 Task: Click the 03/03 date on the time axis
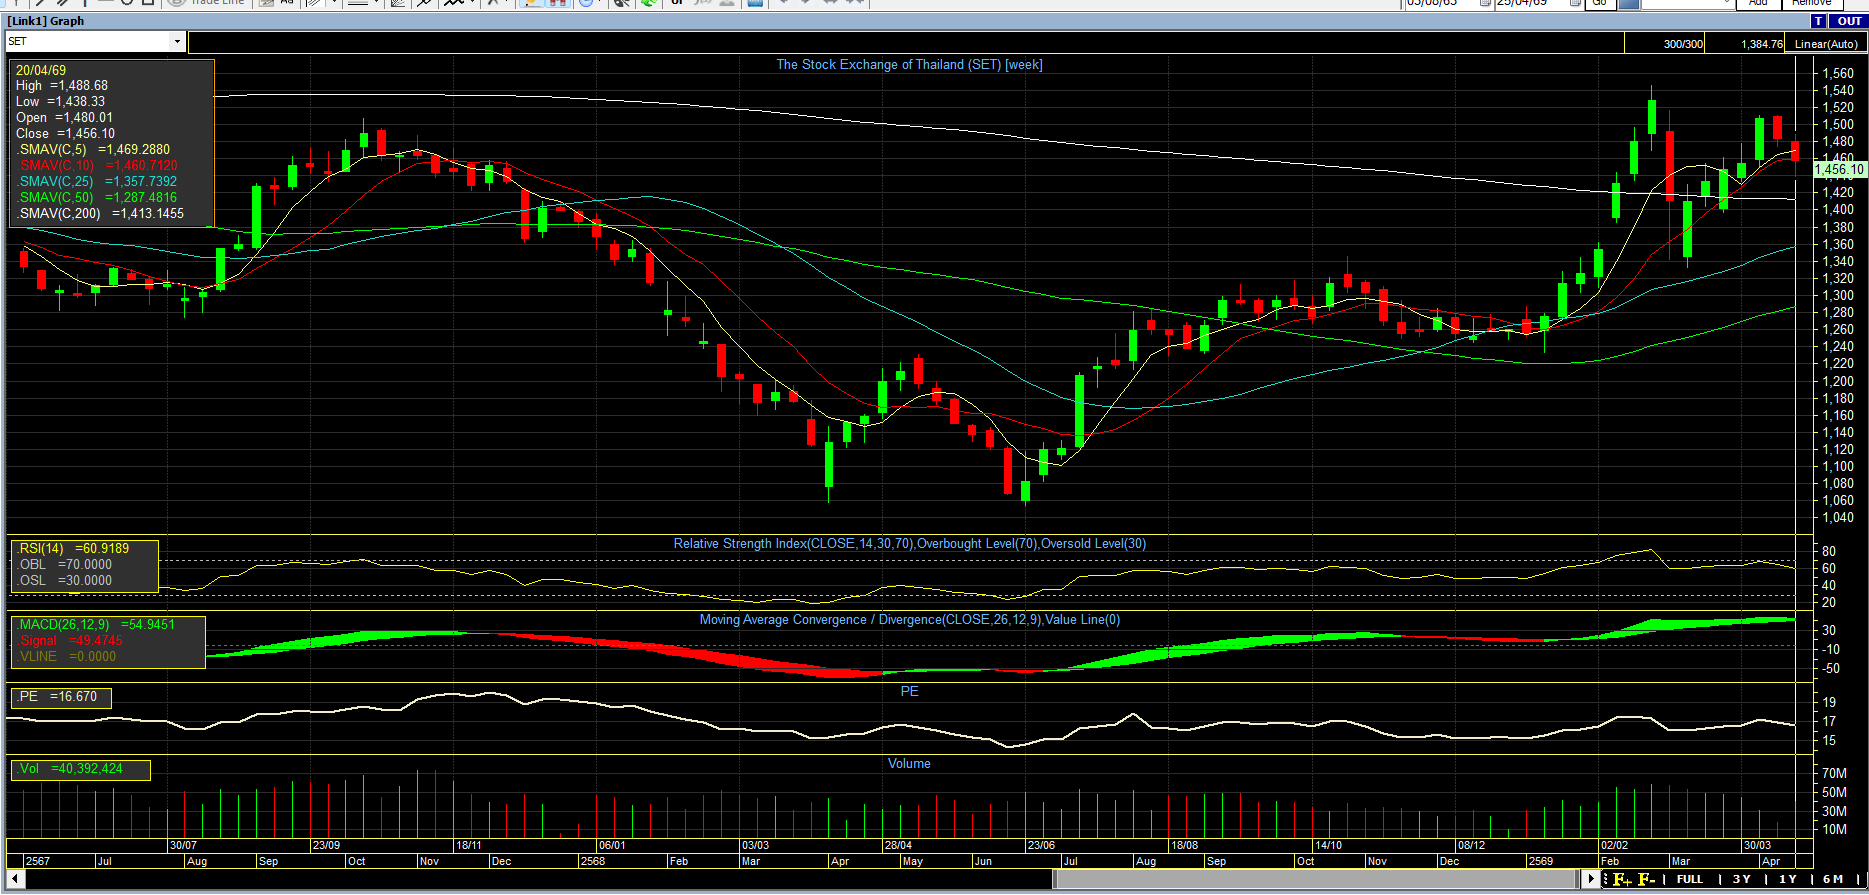point(755,846)
